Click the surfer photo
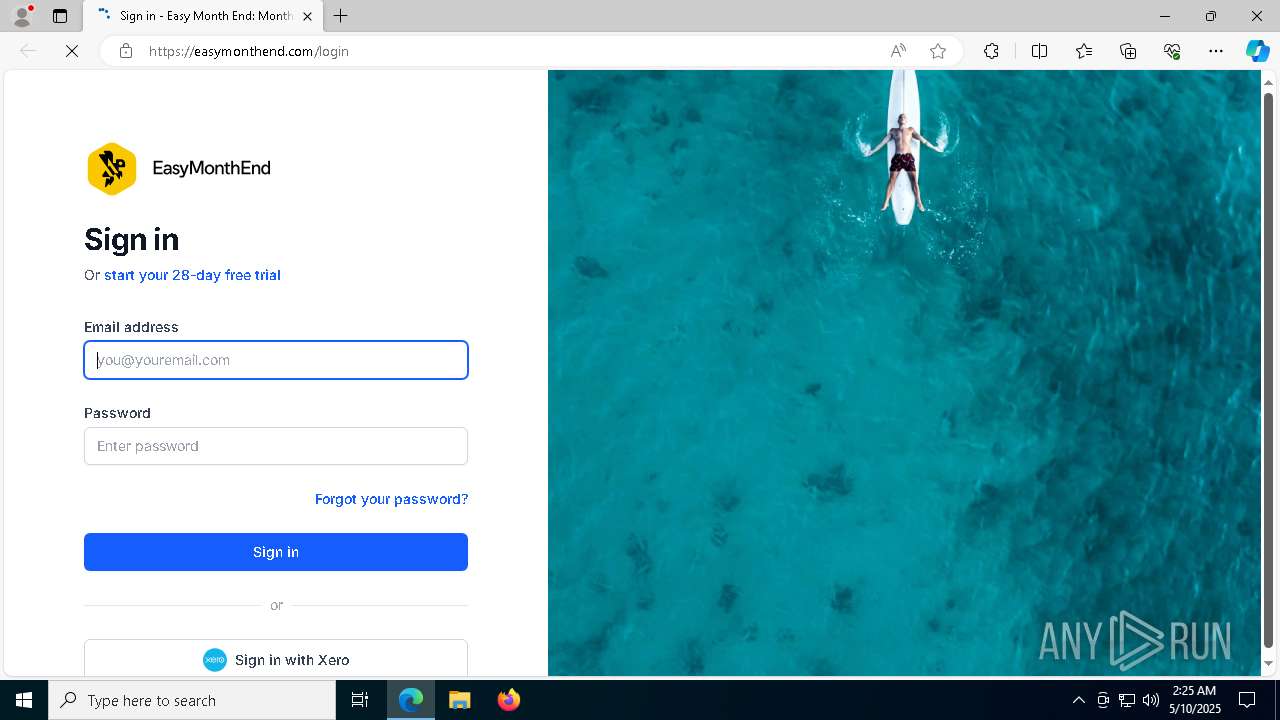This screenshot has height=720, width=1280. pos(904,373)
